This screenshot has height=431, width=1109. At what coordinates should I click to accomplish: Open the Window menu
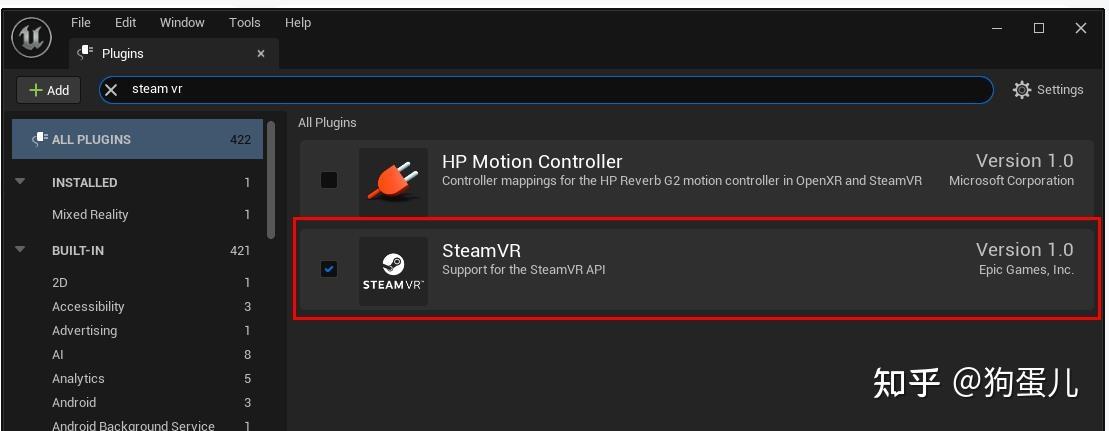[182, 22]
